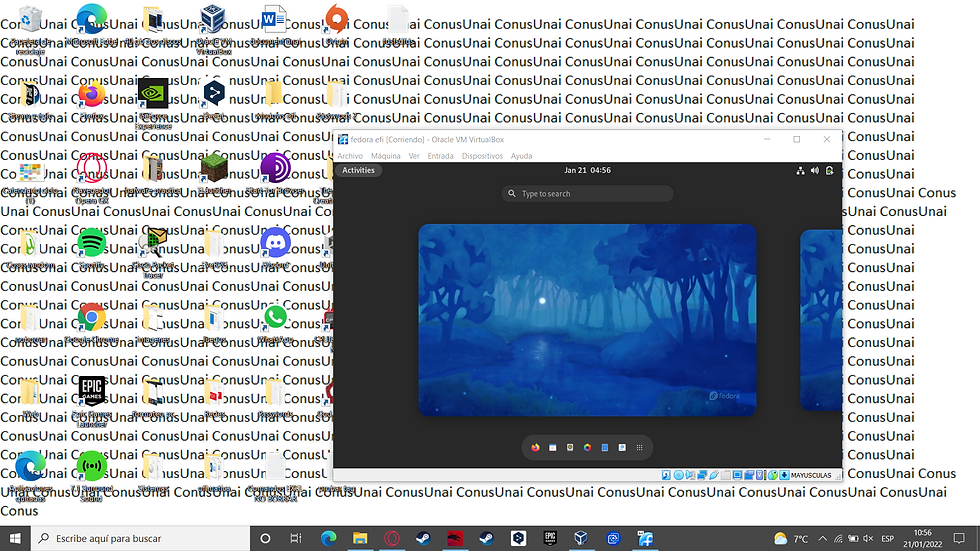The width and height of the screenshot is (980, 551).
Task: Select the Discord desktop shortcut
Action: [x=275, y=248]
